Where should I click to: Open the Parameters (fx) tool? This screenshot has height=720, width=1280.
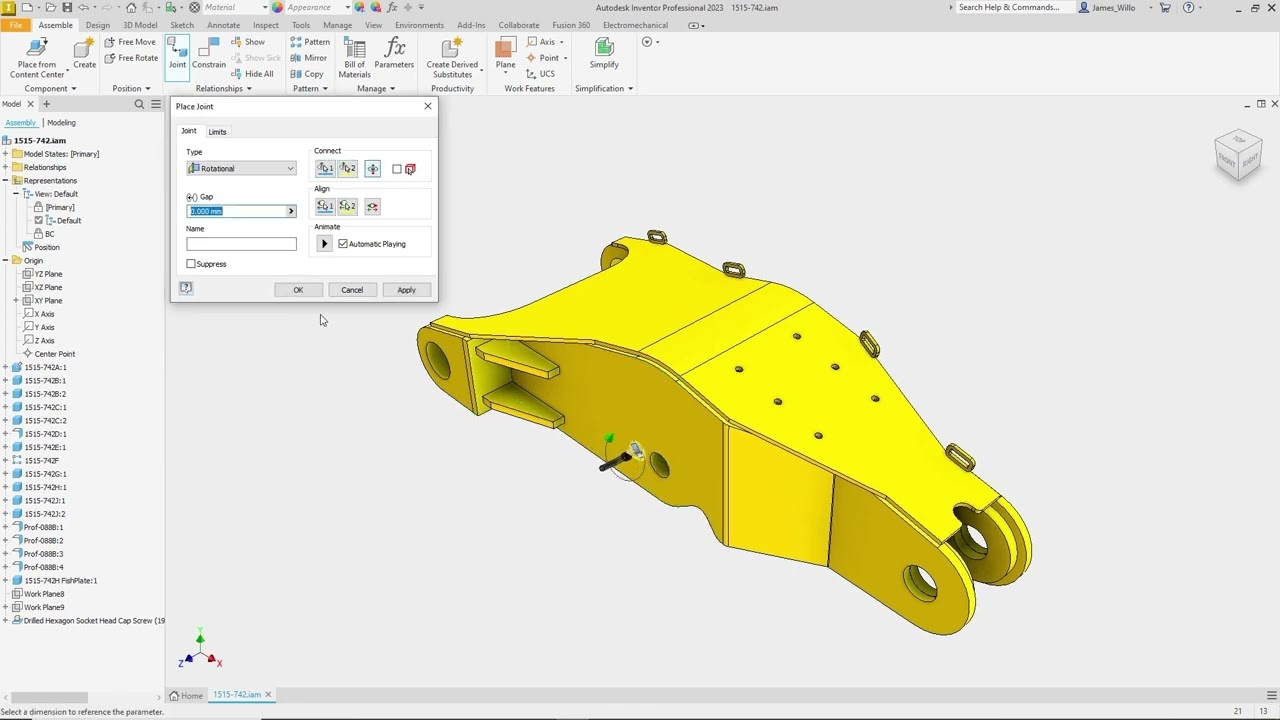(394, 54)
